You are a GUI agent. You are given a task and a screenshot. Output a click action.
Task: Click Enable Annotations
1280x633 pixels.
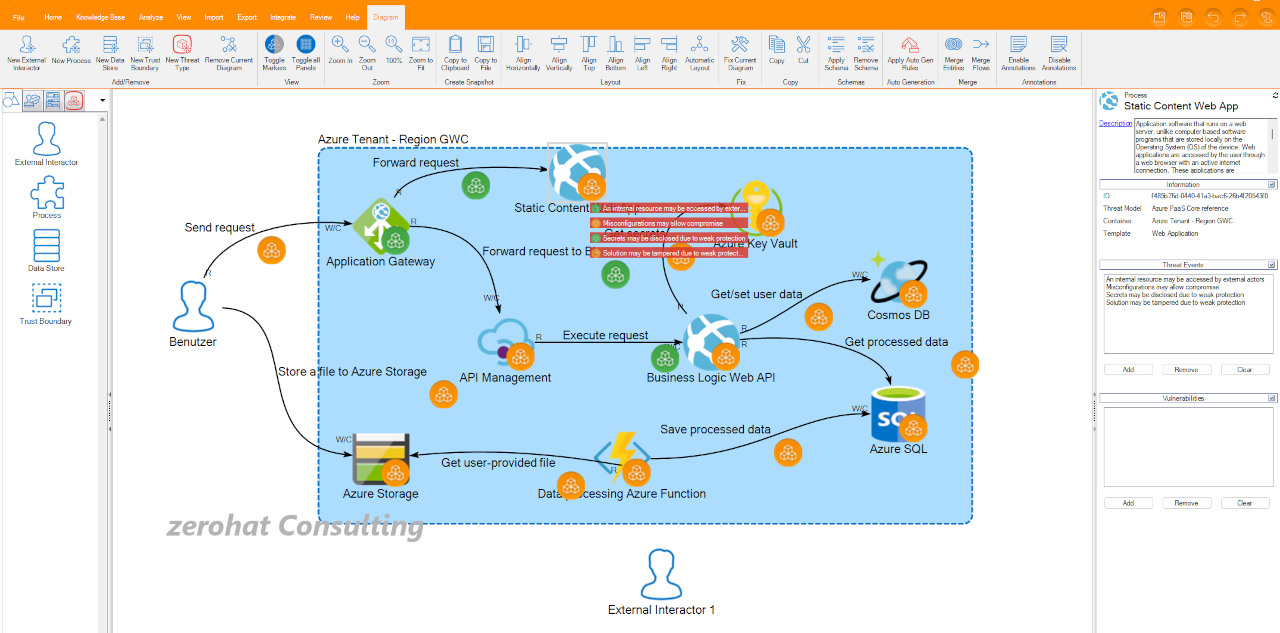point(1018,52)
